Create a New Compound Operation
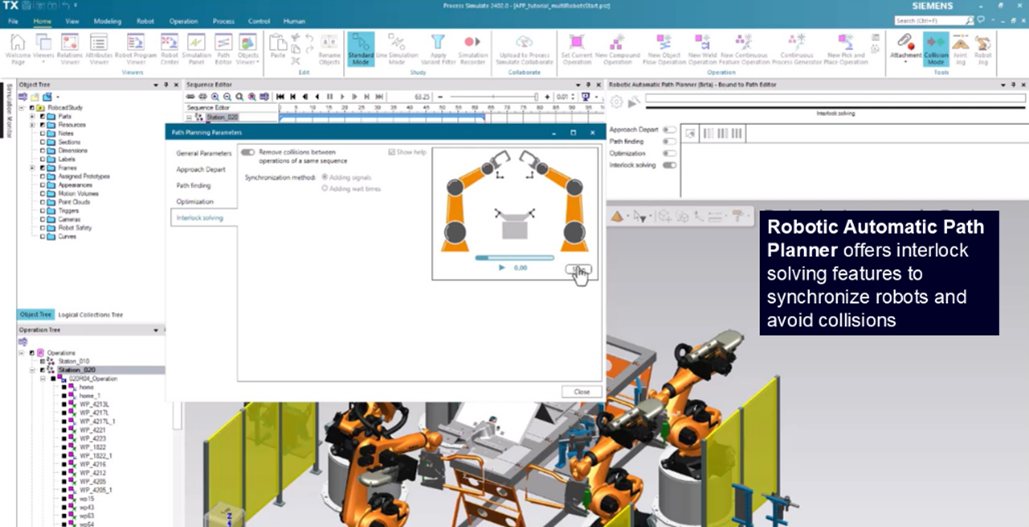This screenshot has width=1029, height=527. pyautogui.click(x=618, y=49)
